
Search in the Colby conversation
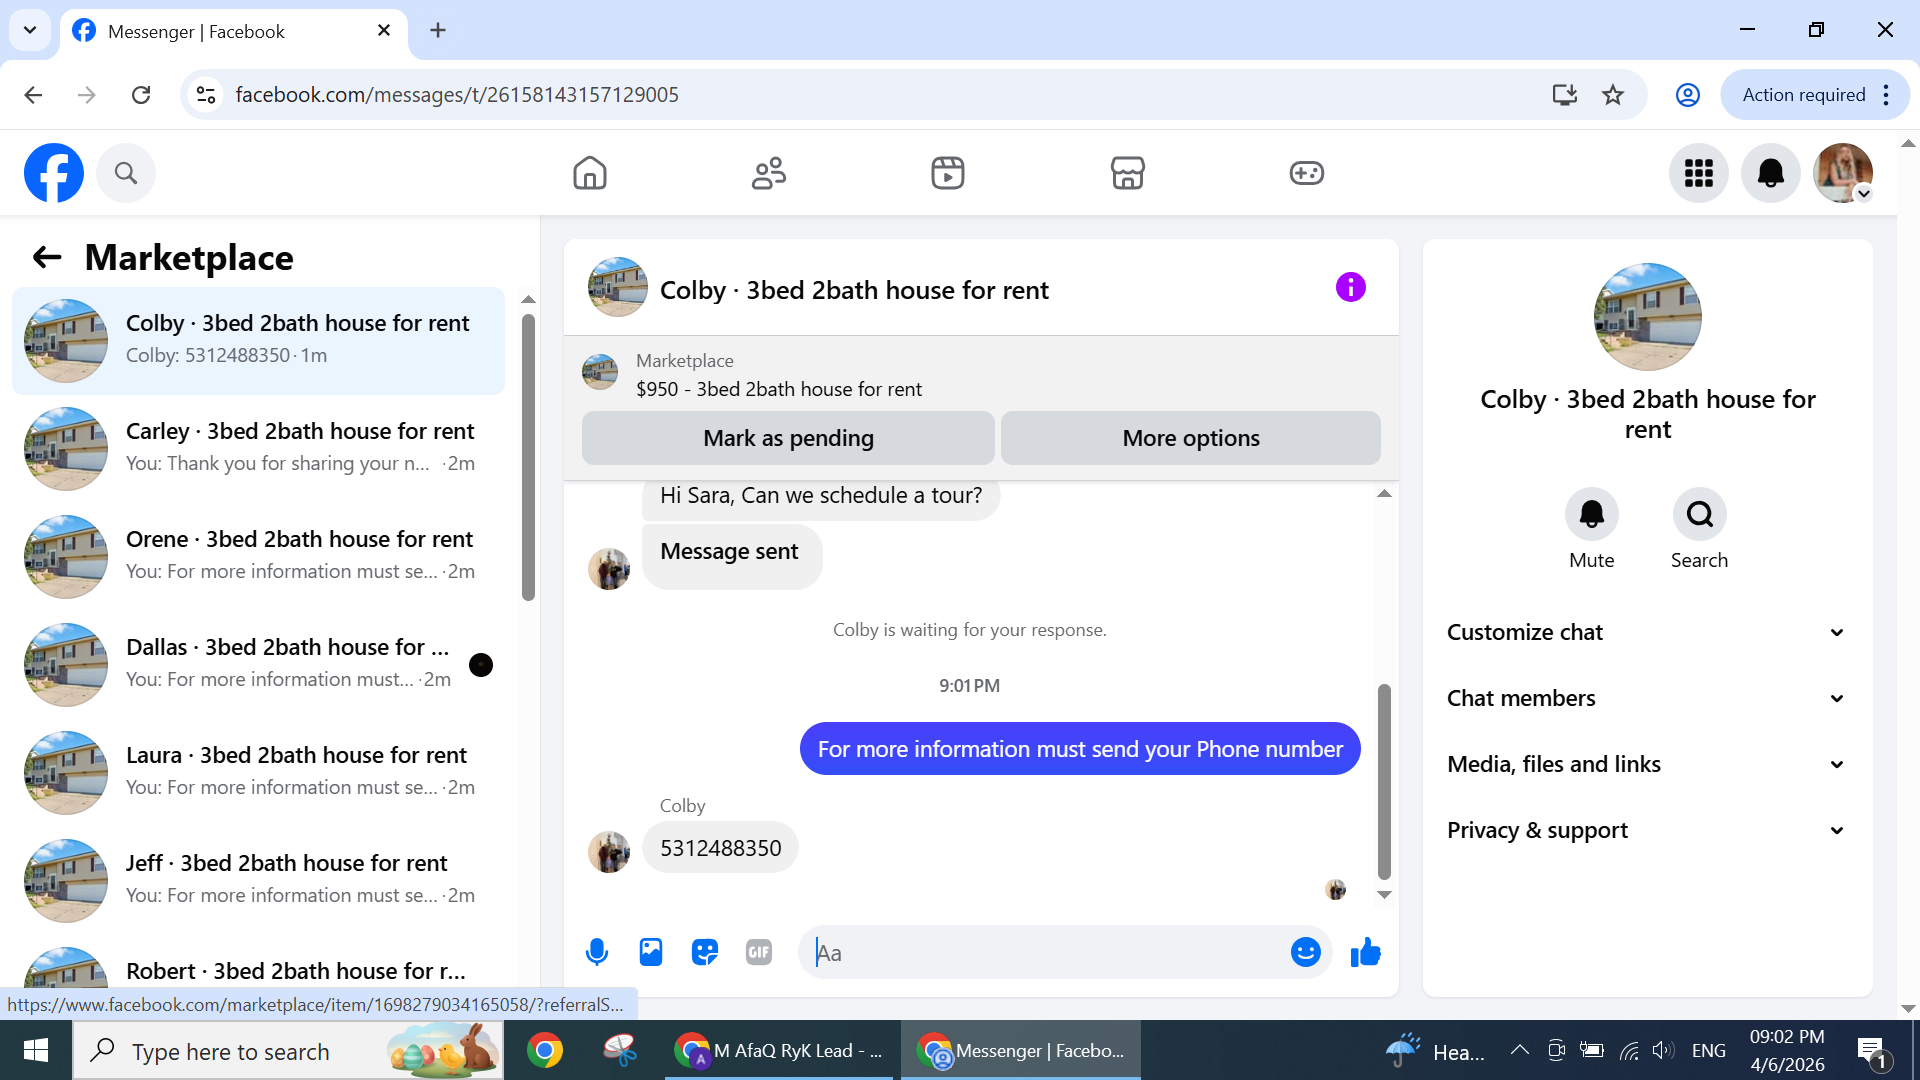tap(1700, 514)
